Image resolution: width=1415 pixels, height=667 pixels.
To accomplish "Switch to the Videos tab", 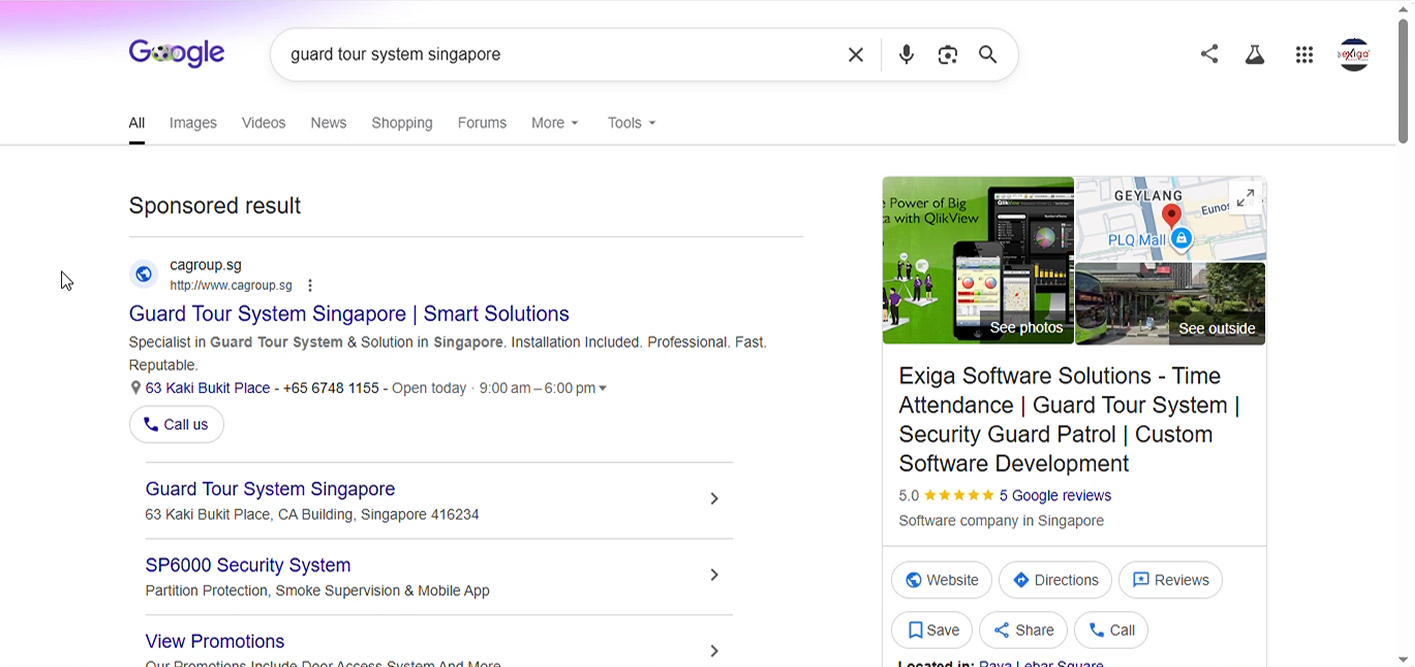I will pos(264,123).
